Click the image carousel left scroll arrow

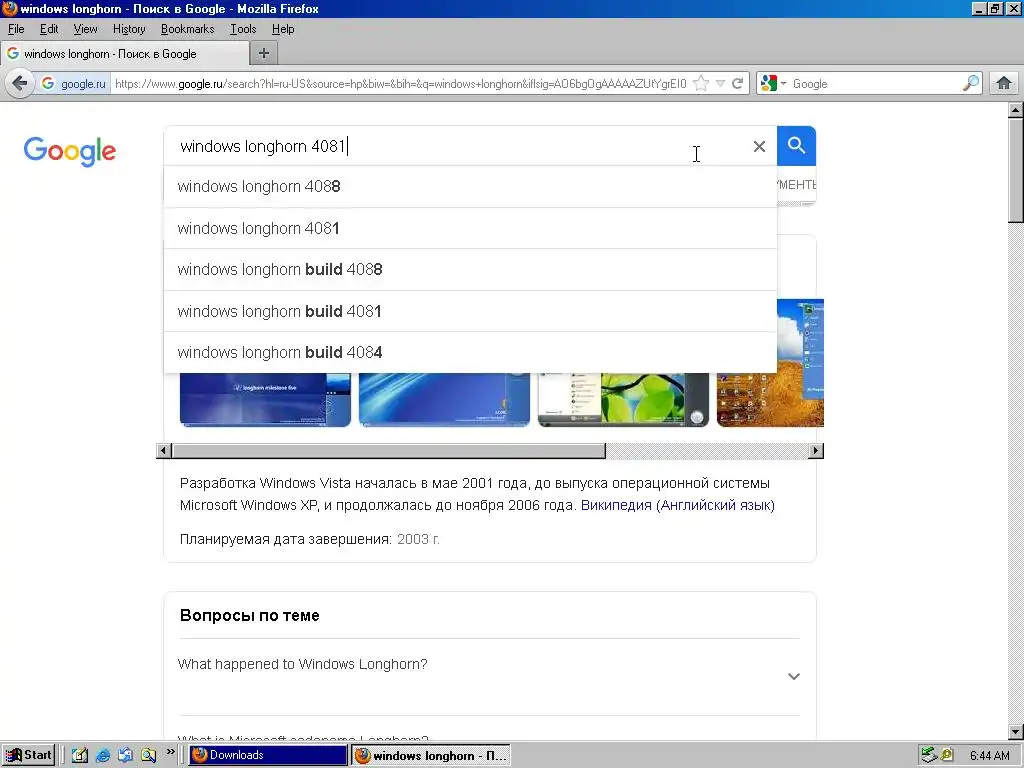tap(164, 451)
